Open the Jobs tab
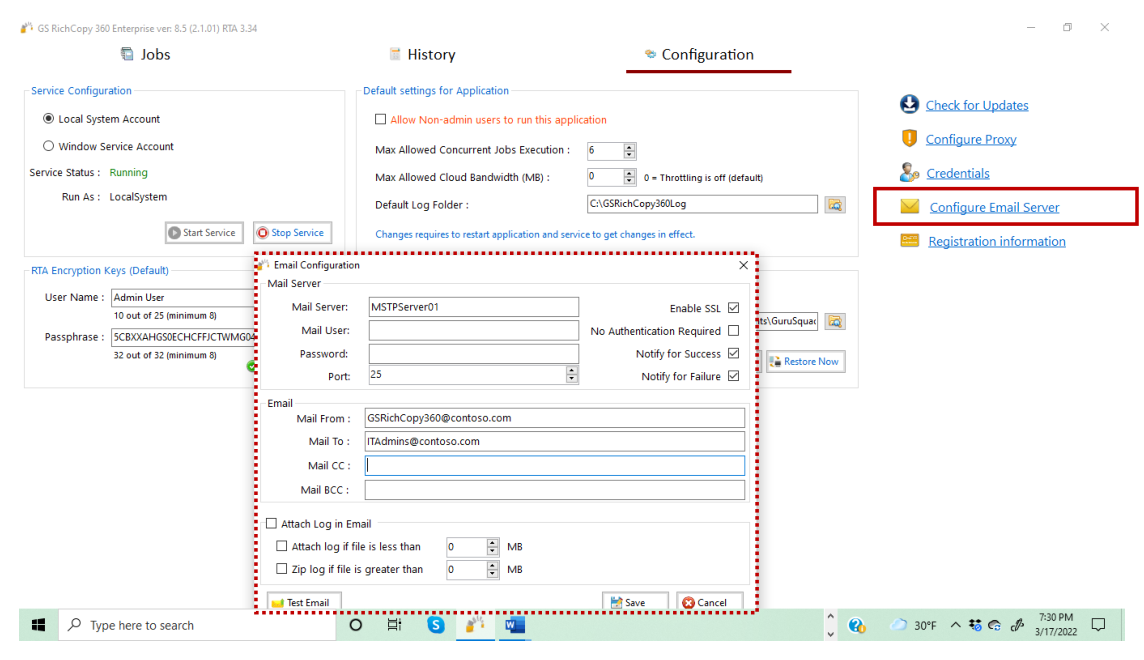Image resolution: width=1144 pixels, height=660 pixels. 145,55
